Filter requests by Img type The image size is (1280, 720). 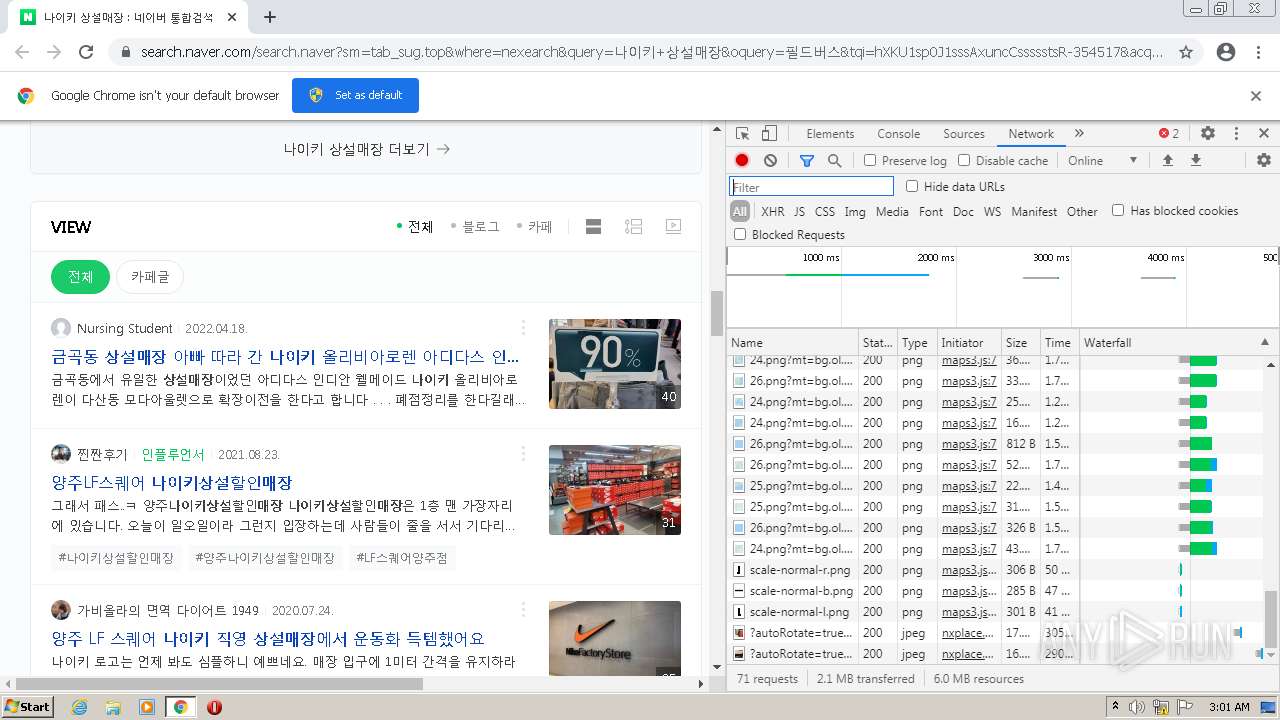pyautogui.click(x=855, y=211)
